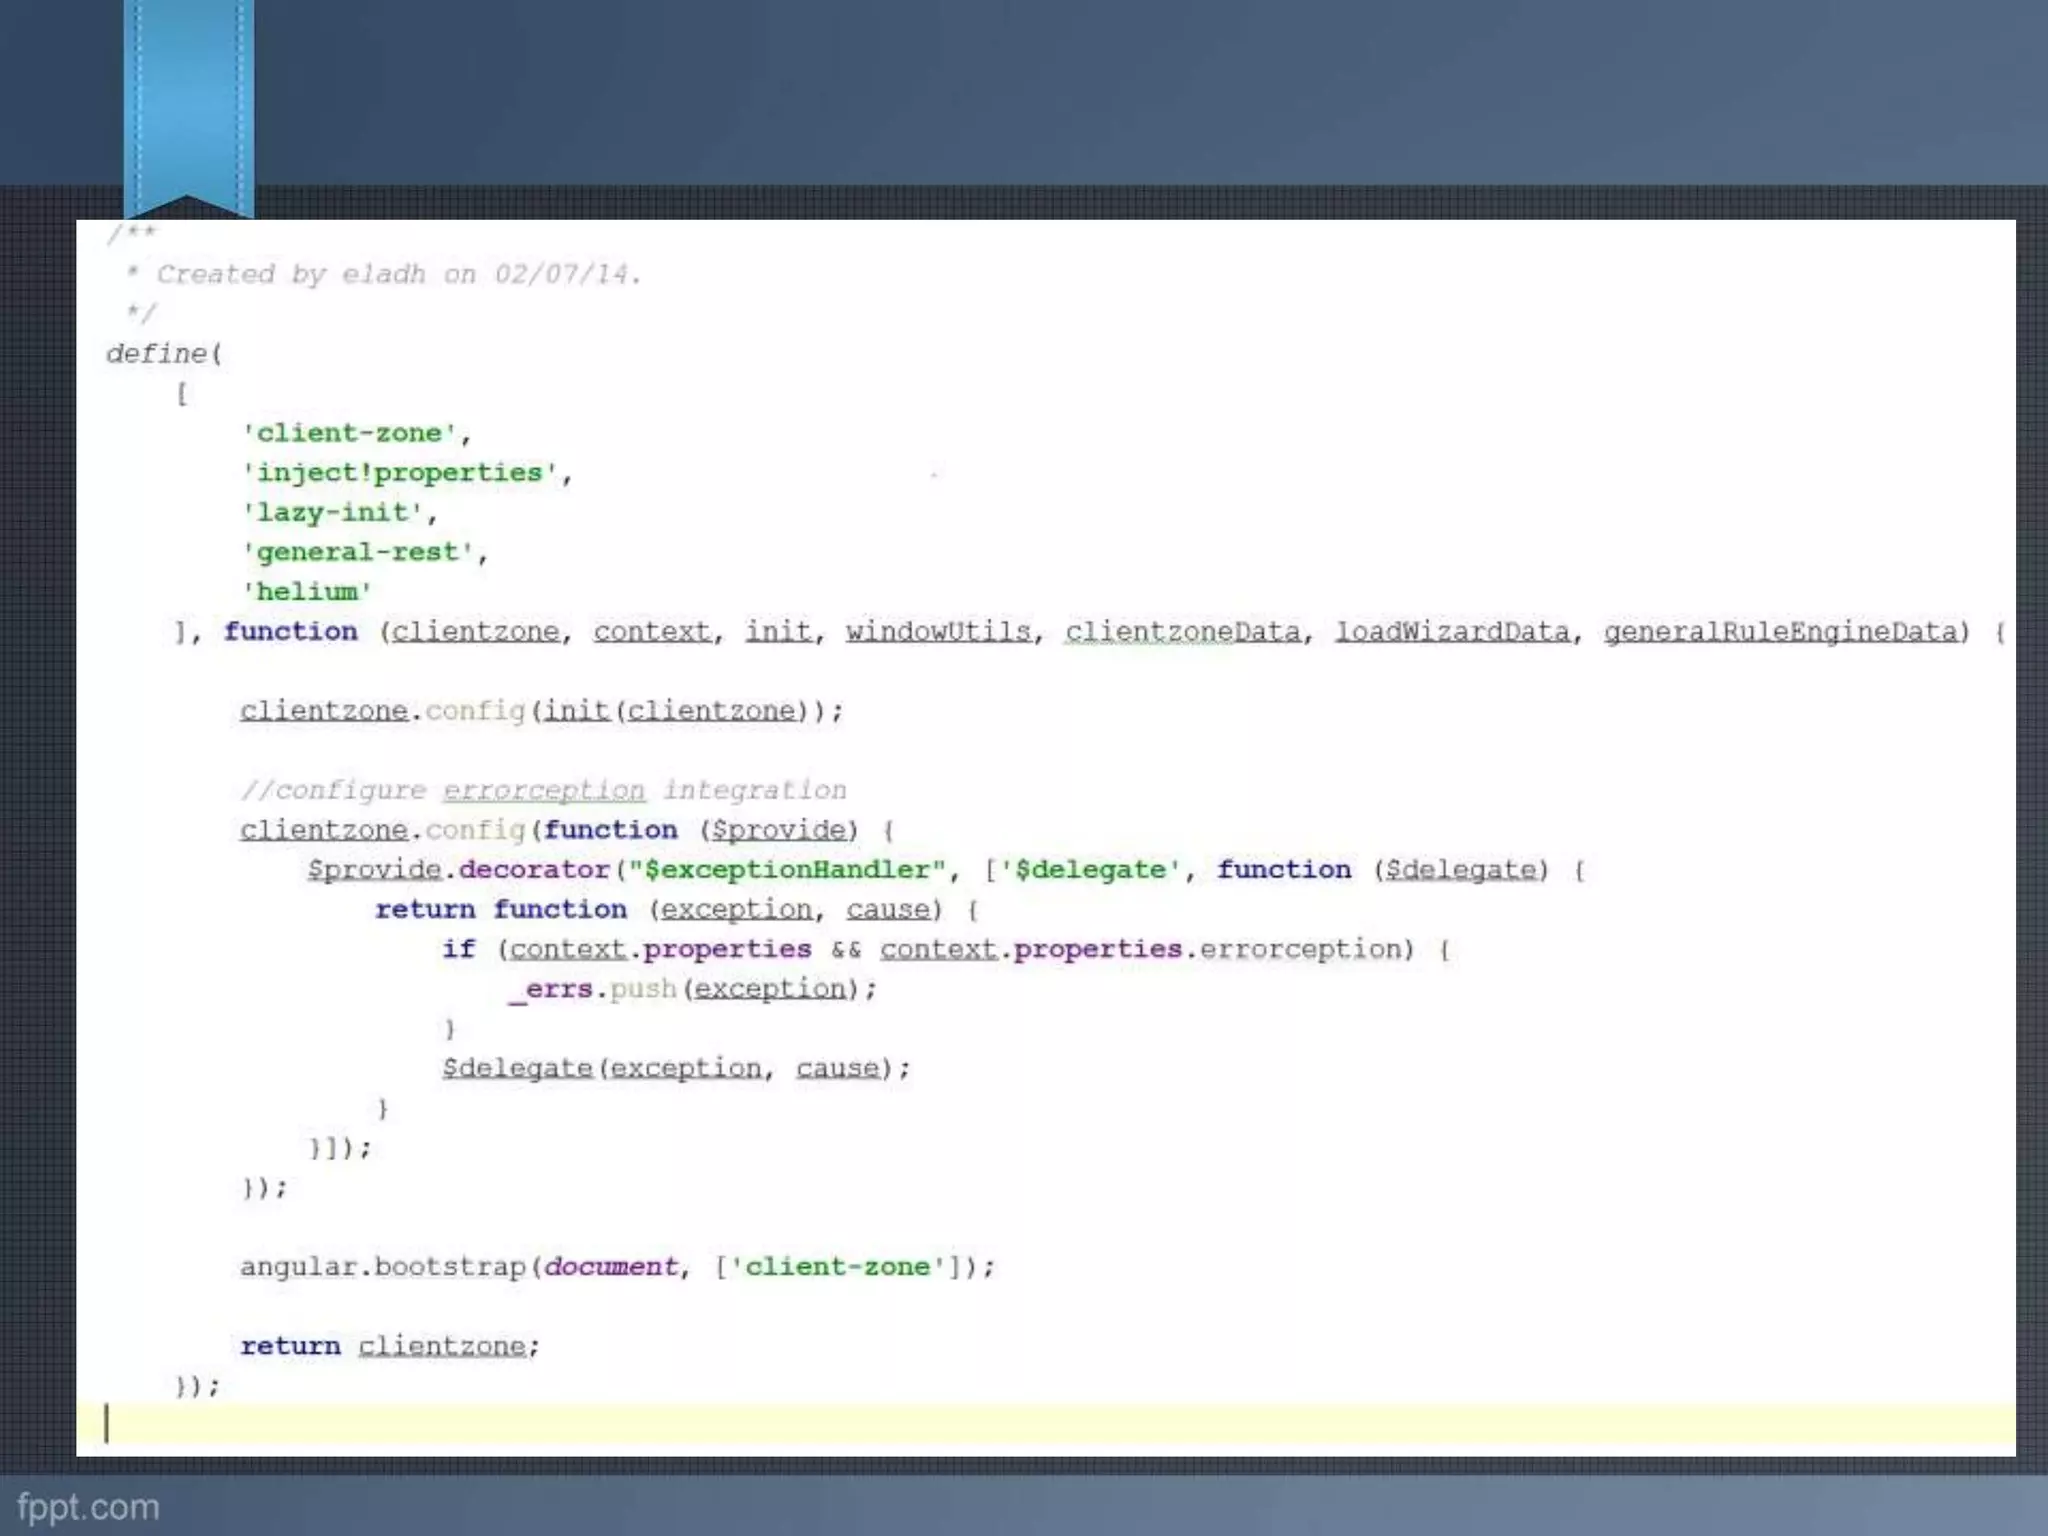Click the angular.bootstrap statement

(x=616, y=1267)
